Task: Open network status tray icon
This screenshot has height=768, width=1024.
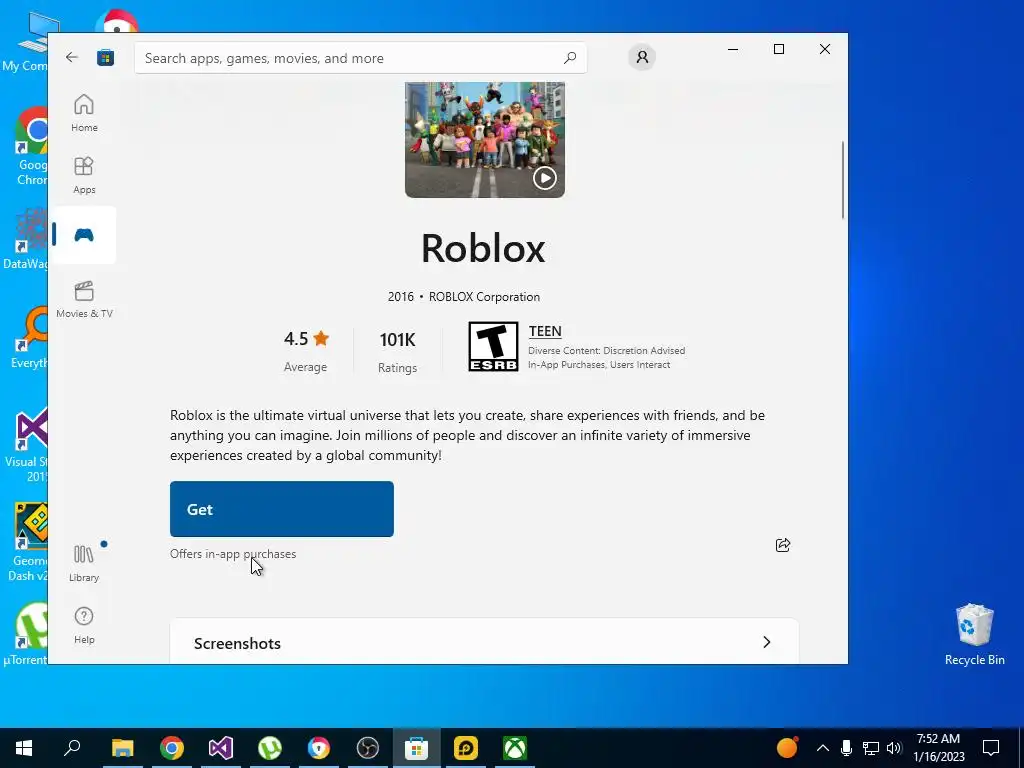Action: point(871,748)
